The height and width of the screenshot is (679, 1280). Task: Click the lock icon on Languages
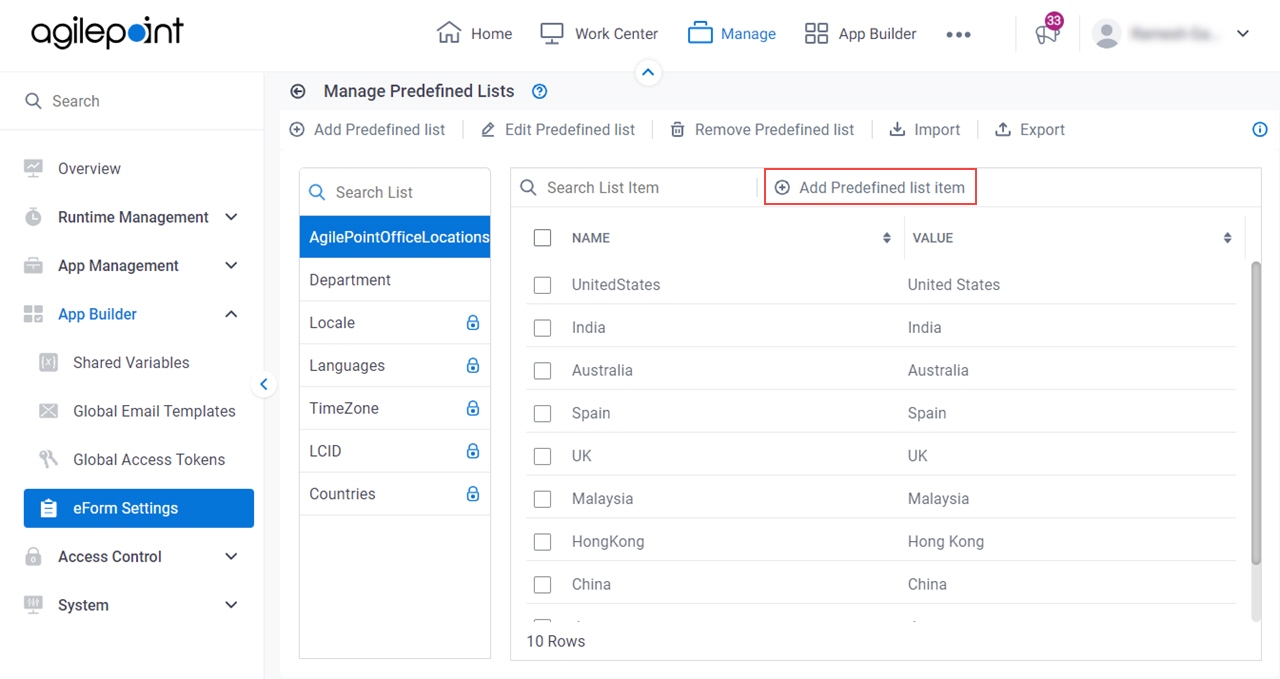click(473, 366)
